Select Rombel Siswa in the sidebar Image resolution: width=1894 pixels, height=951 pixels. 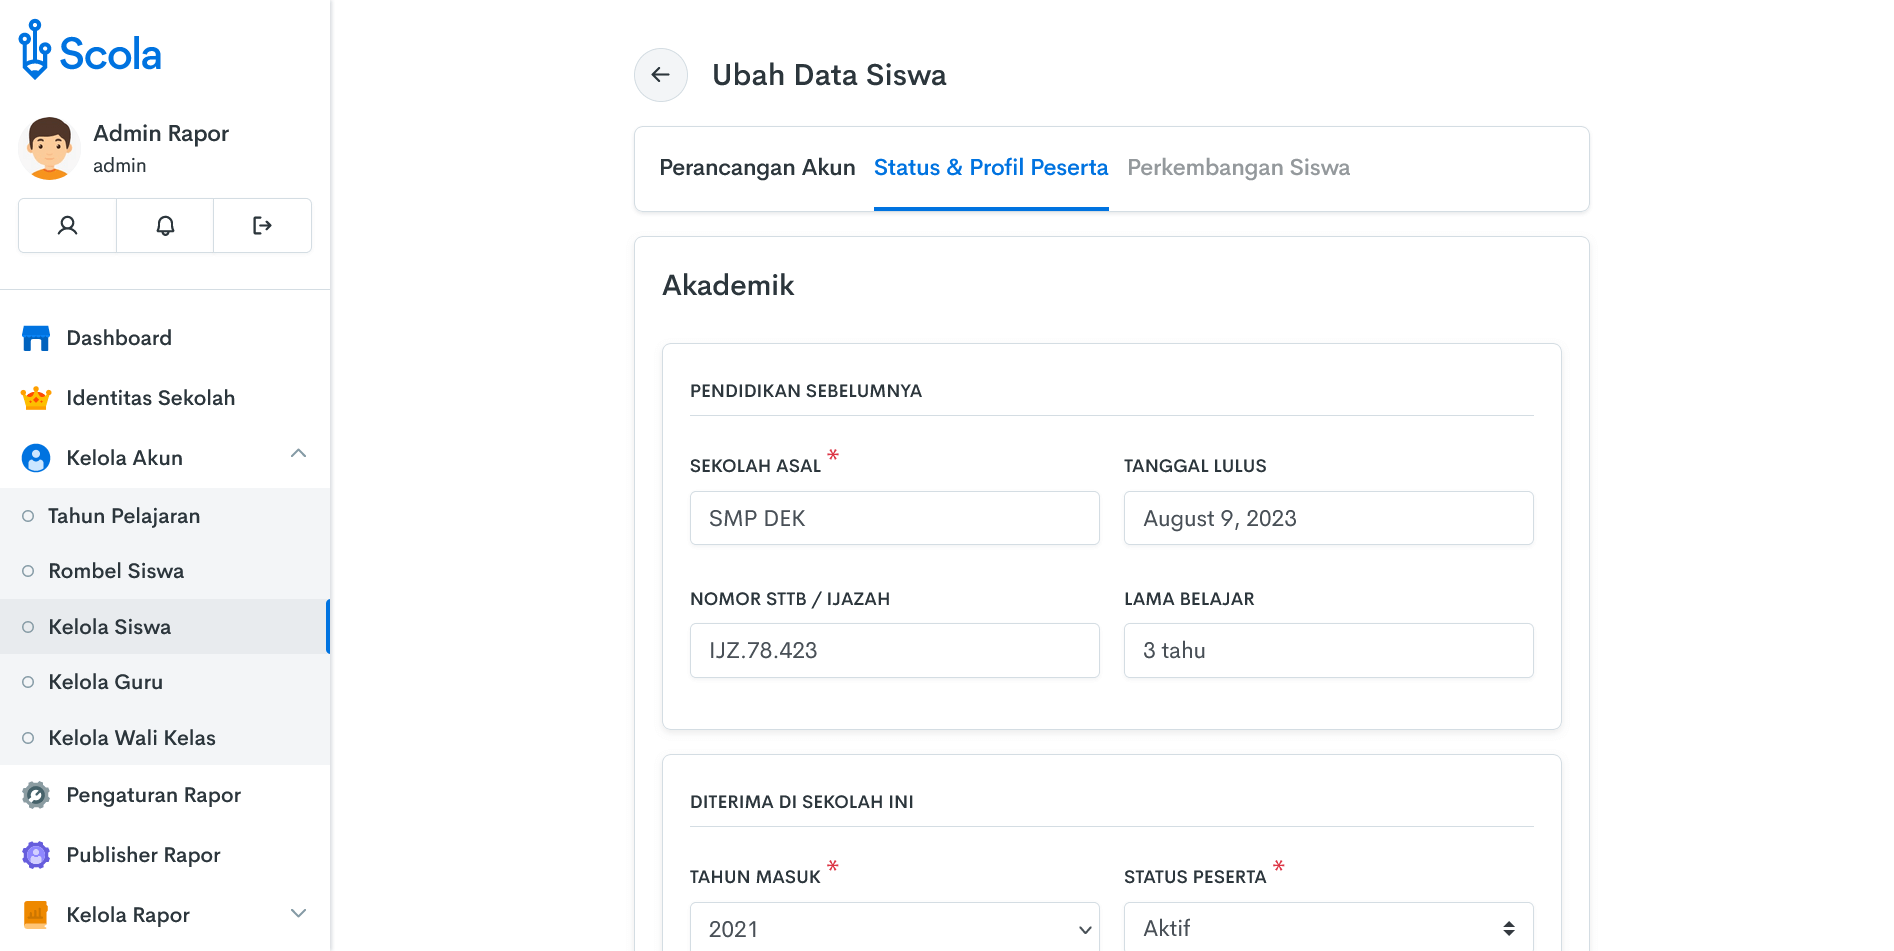[x=116, y=571]
